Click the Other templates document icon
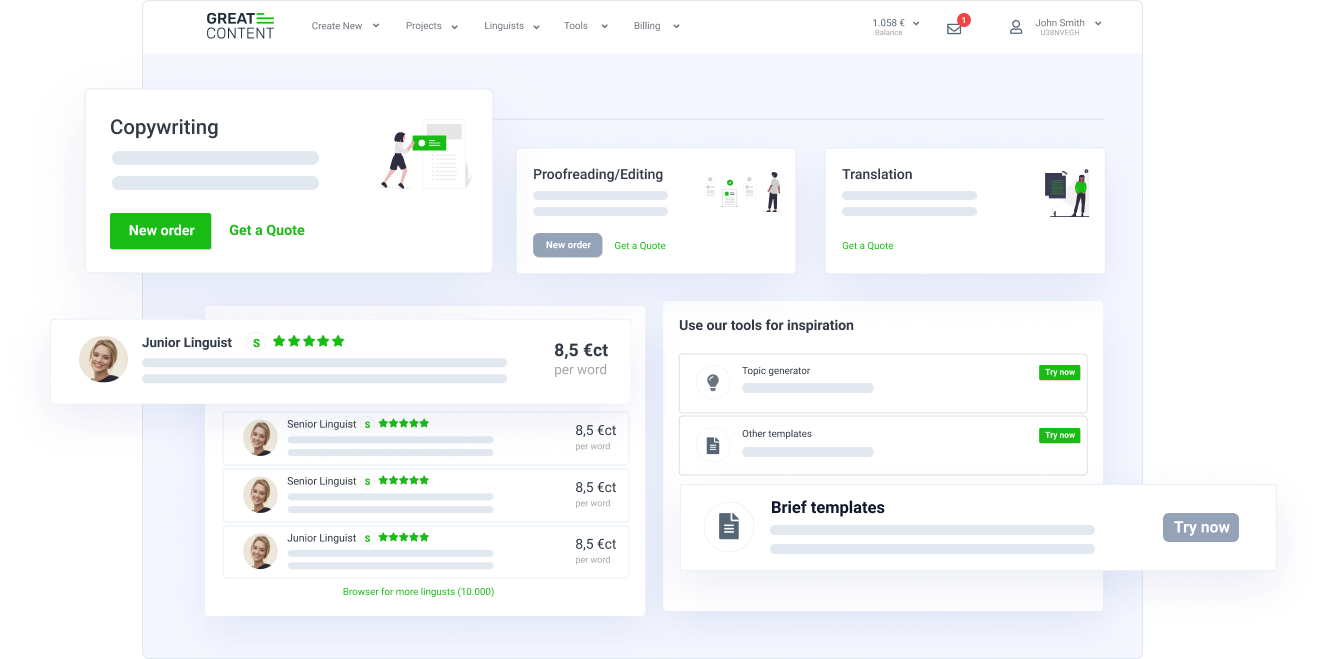 coord(713,445)
